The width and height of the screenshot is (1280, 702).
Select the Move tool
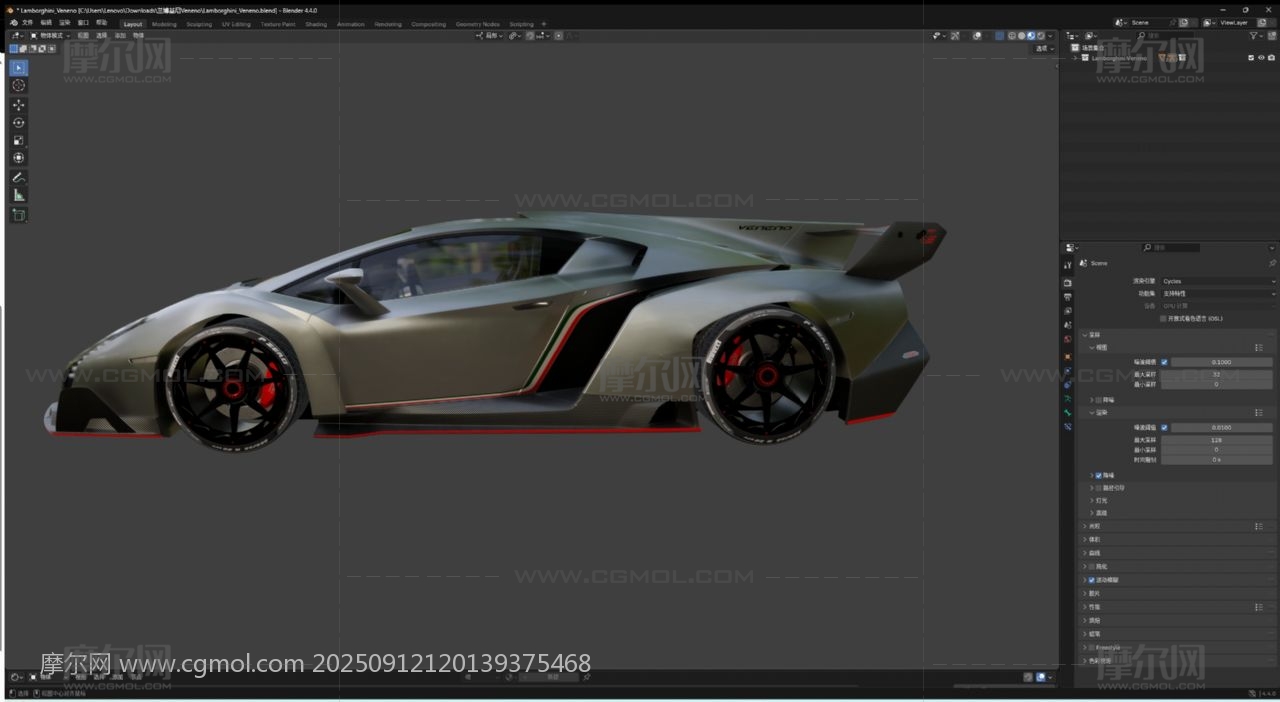coord(18,105)
